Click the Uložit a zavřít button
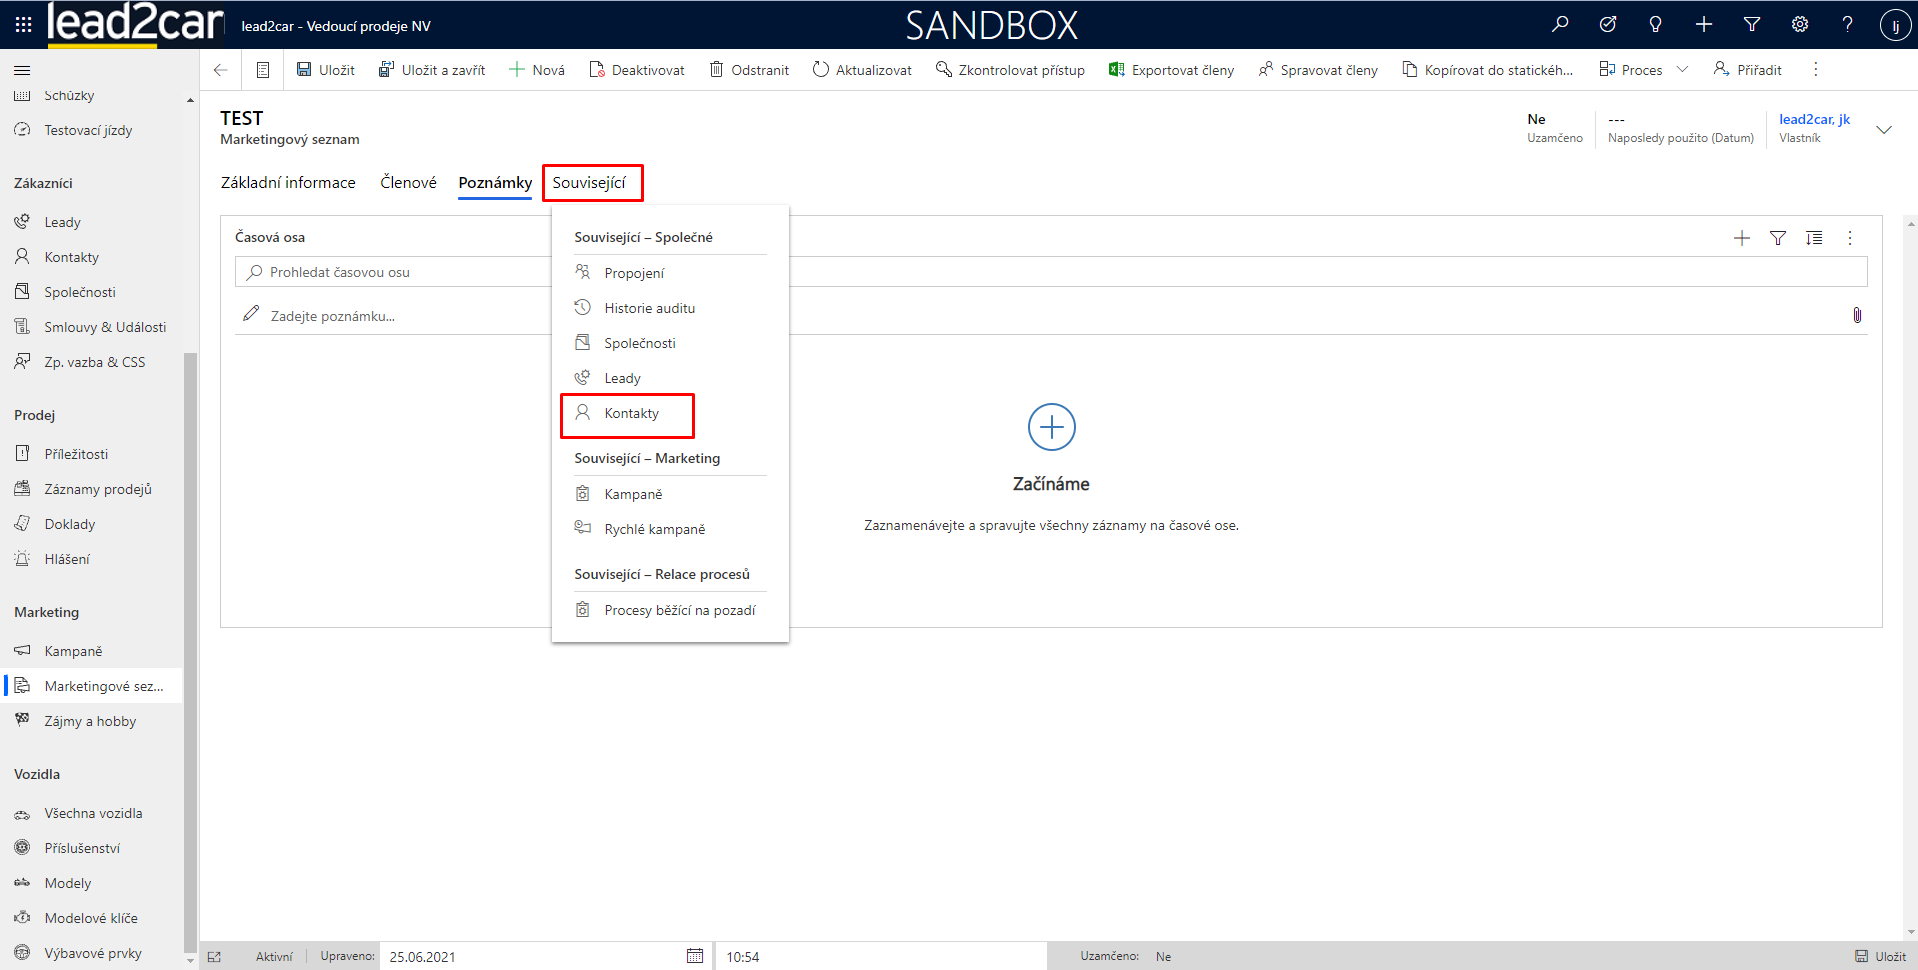 [x=432, y=70]
